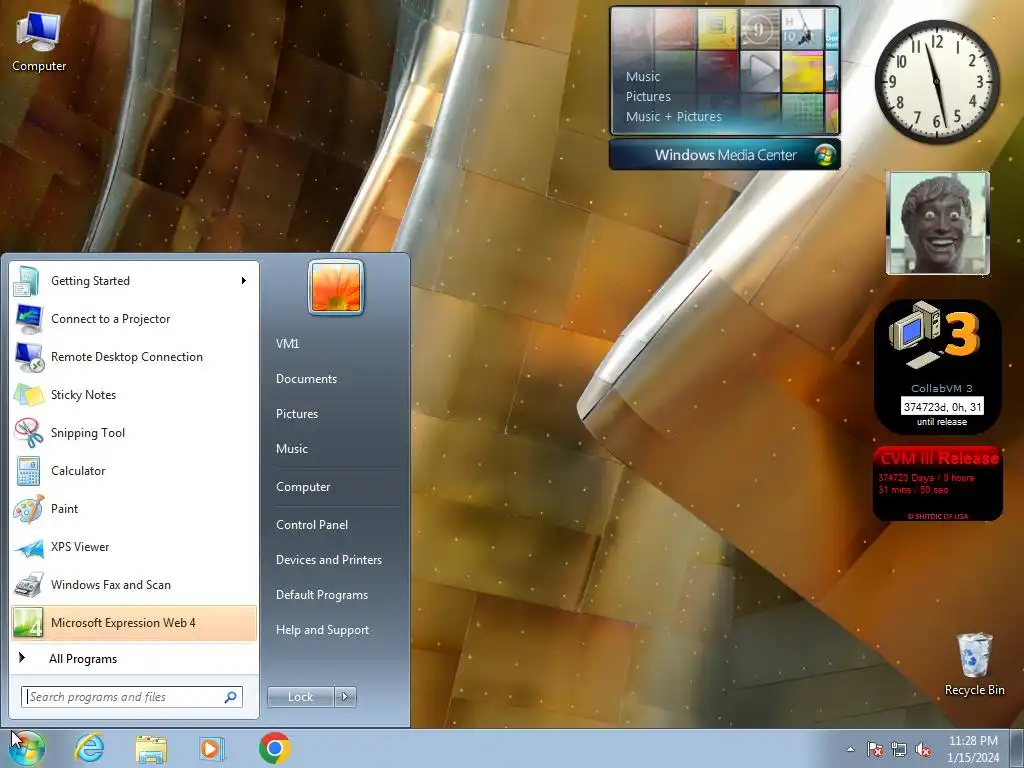The width and height of the screenshot is (1024, 768).
Task: Click the Start orb button
Action: (26, 748)
